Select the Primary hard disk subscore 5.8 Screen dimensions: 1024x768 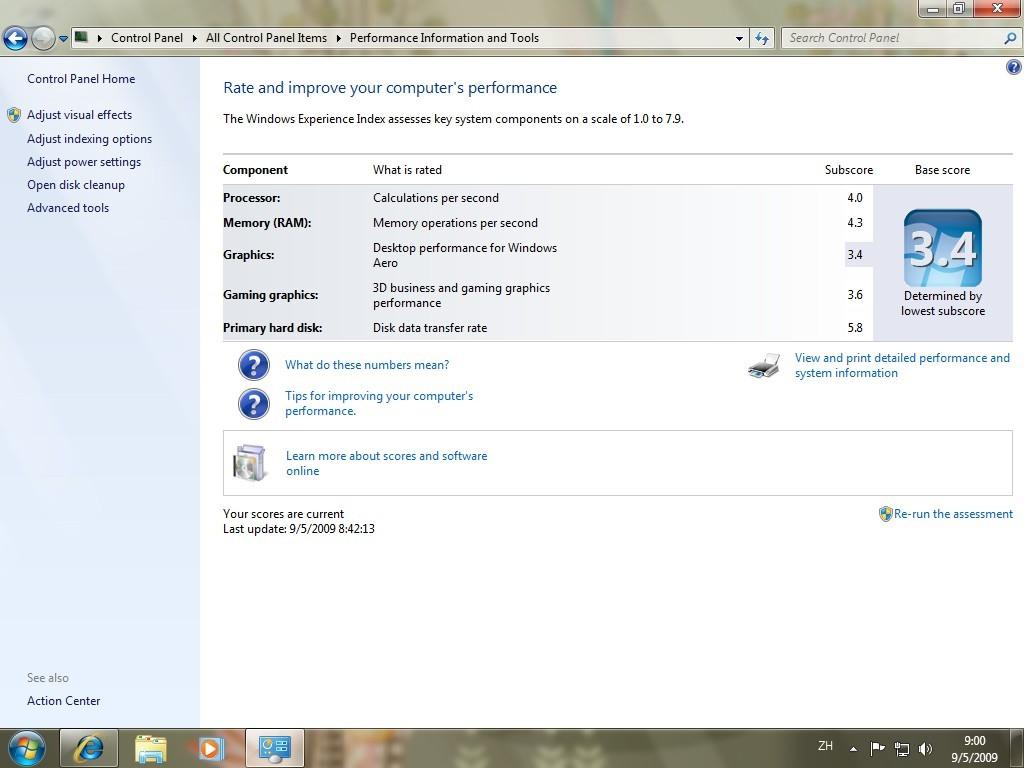855,328
